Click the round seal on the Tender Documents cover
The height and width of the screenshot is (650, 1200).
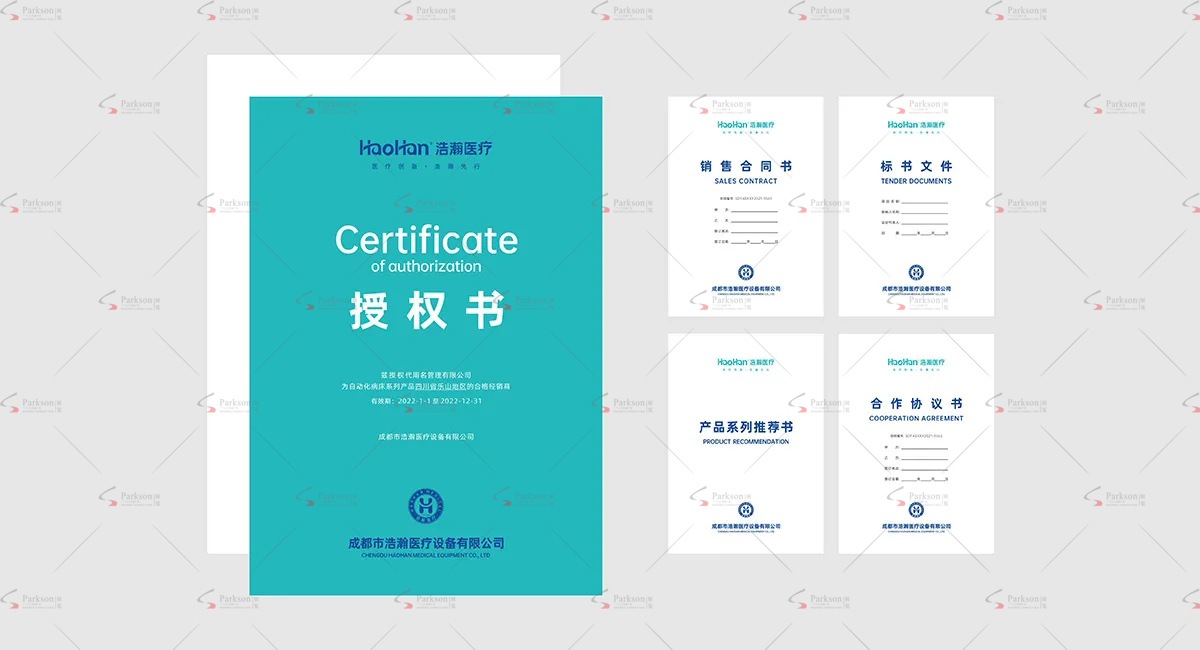pyautogui.click(x=916, y=272)
